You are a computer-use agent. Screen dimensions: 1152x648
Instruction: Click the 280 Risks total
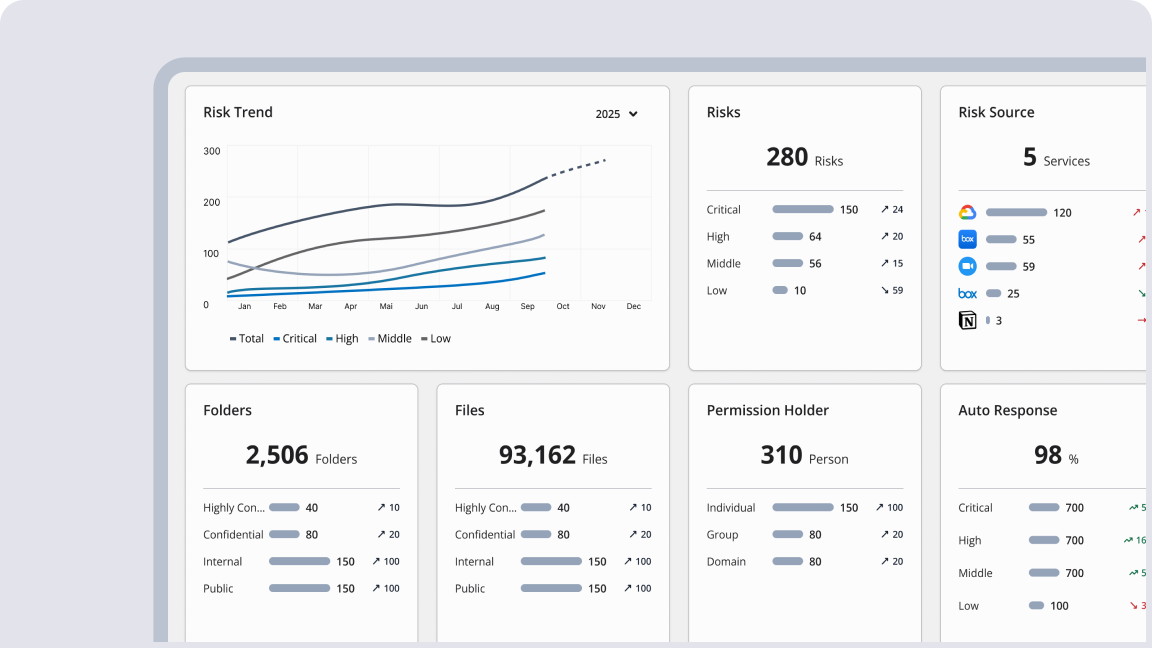(x=804, y=157)
